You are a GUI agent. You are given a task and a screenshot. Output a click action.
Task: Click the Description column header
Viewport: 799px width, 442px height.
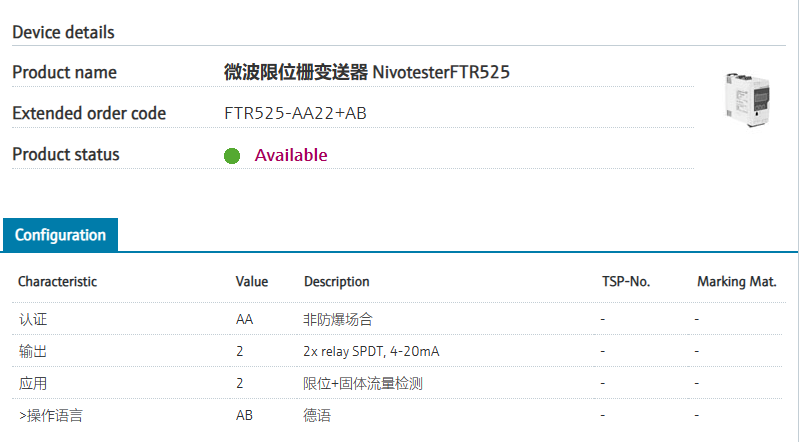pyautogui.click(x=337, y=282)
